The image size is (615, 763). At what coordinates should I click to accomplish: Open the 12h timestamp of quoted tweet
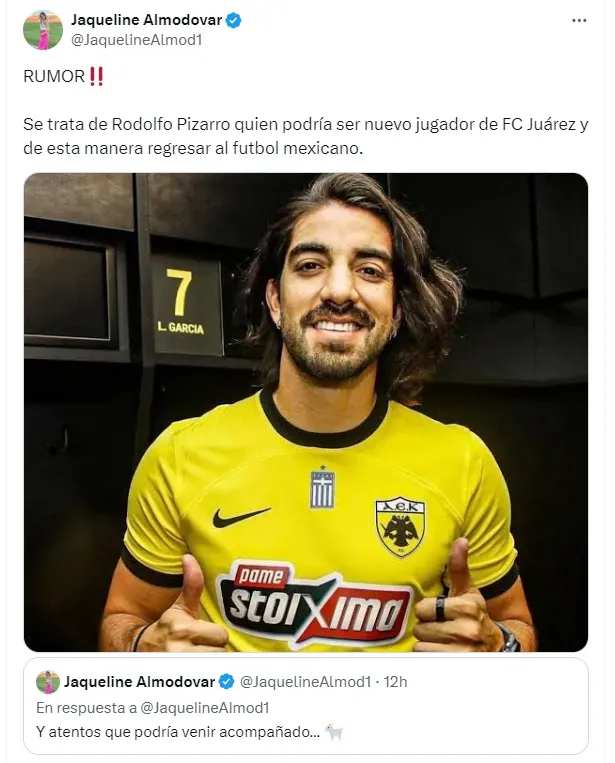click(395, 682)
